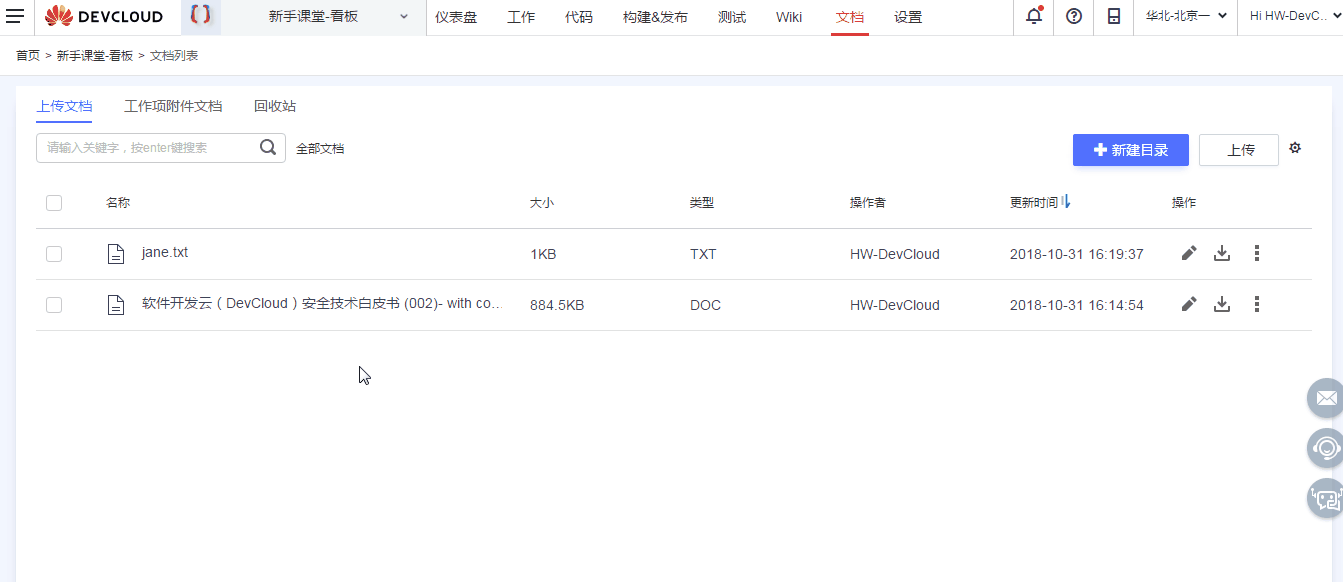
Task: Open the document list settings gear
Action: [1295, 147]
